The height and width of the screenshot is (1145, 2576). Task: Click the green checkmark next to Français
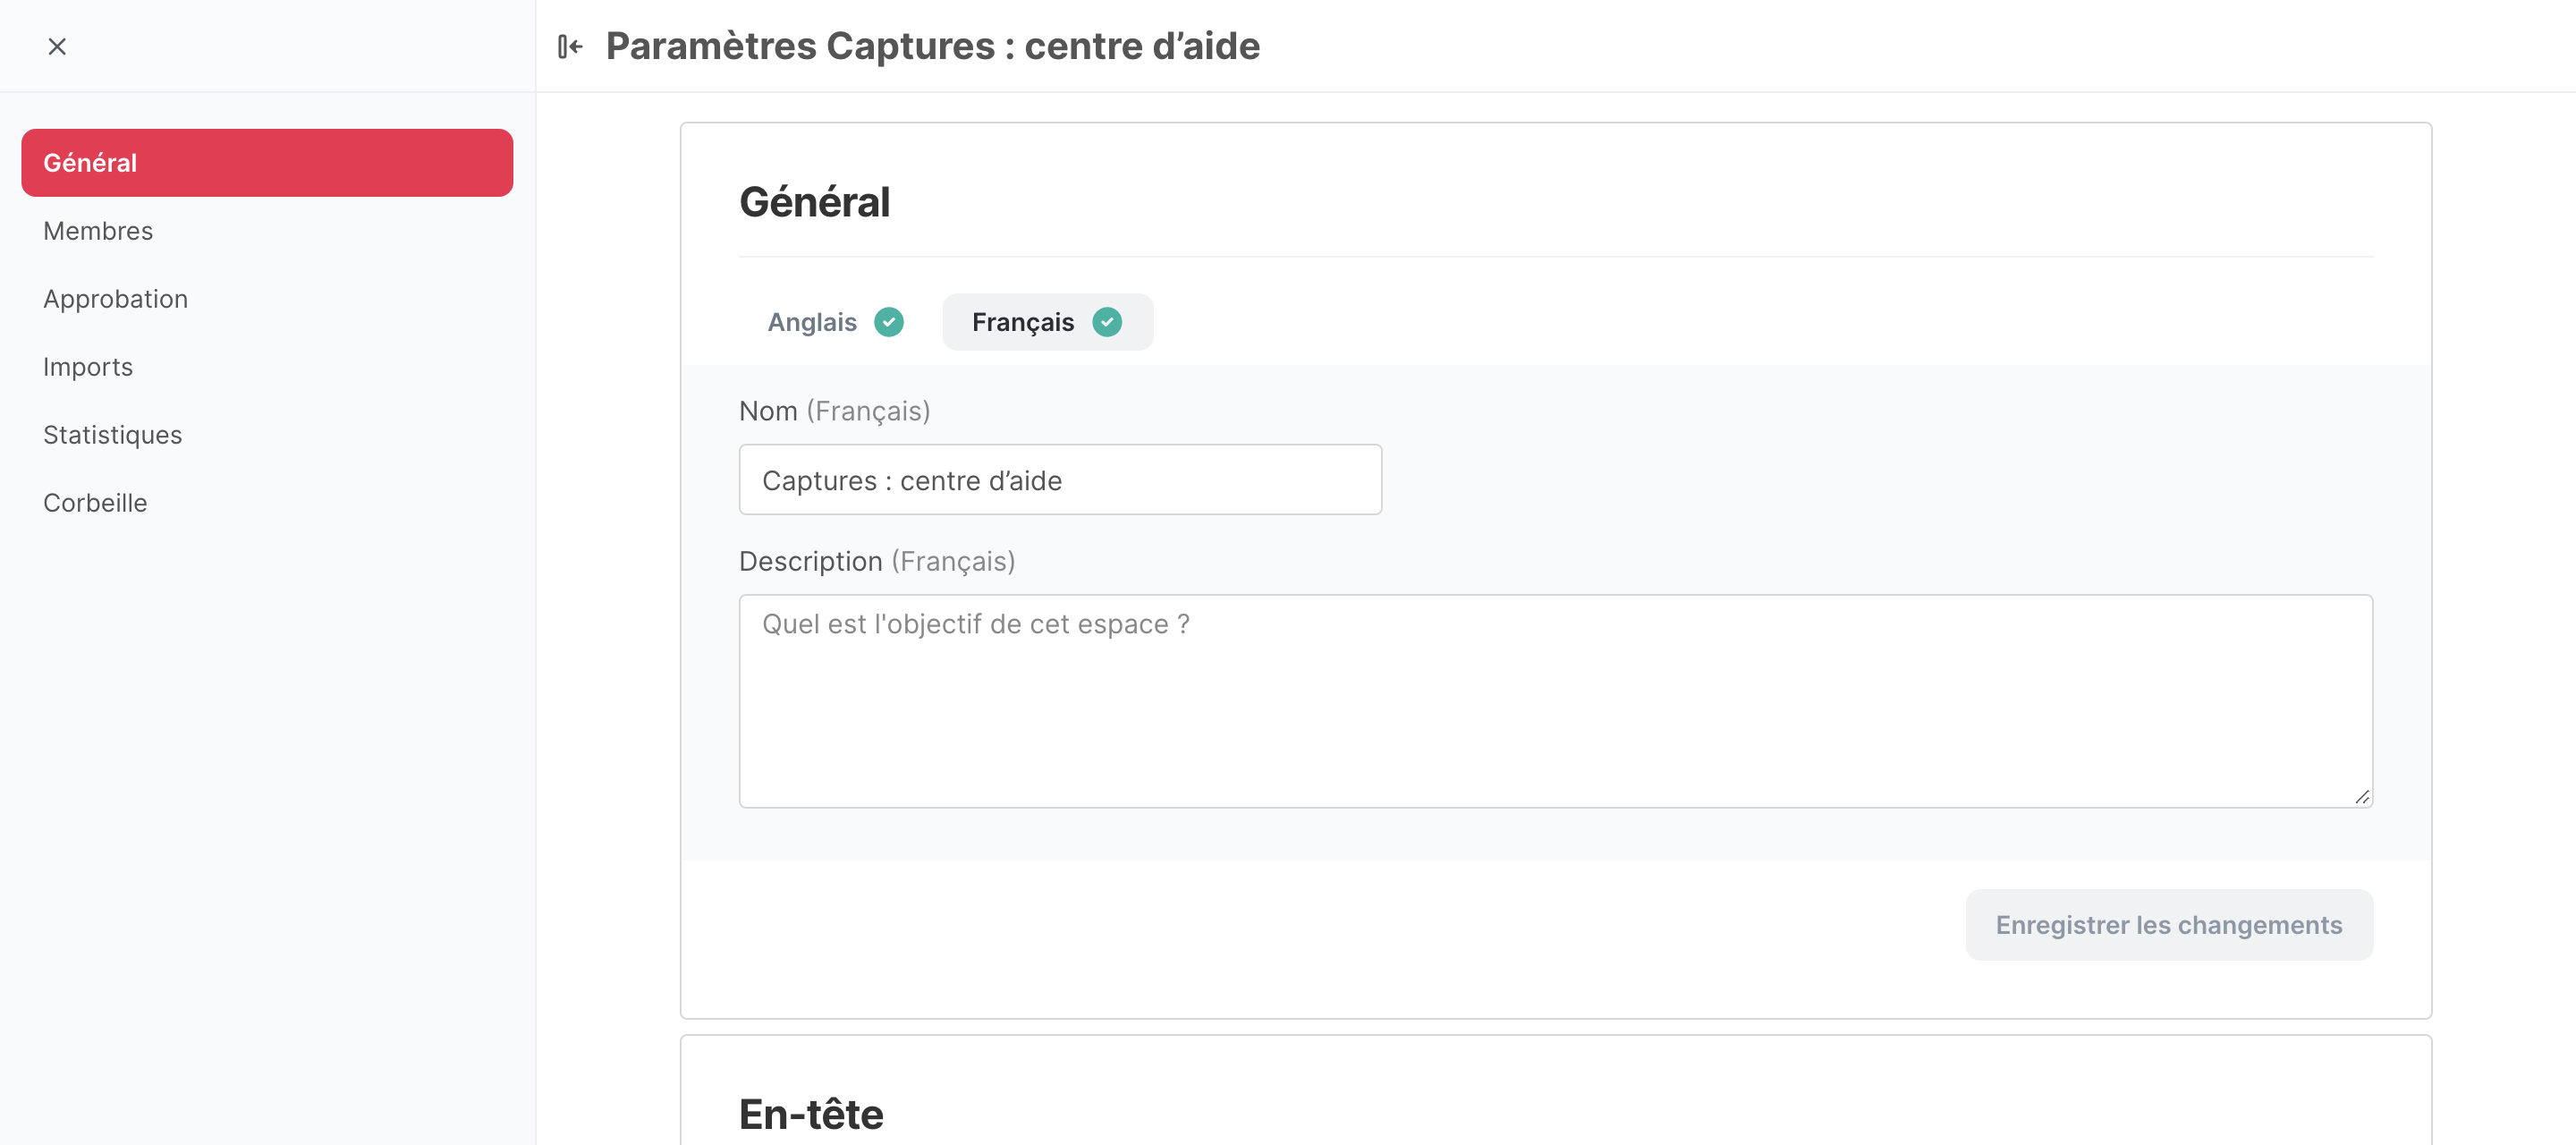point(1107,322)
